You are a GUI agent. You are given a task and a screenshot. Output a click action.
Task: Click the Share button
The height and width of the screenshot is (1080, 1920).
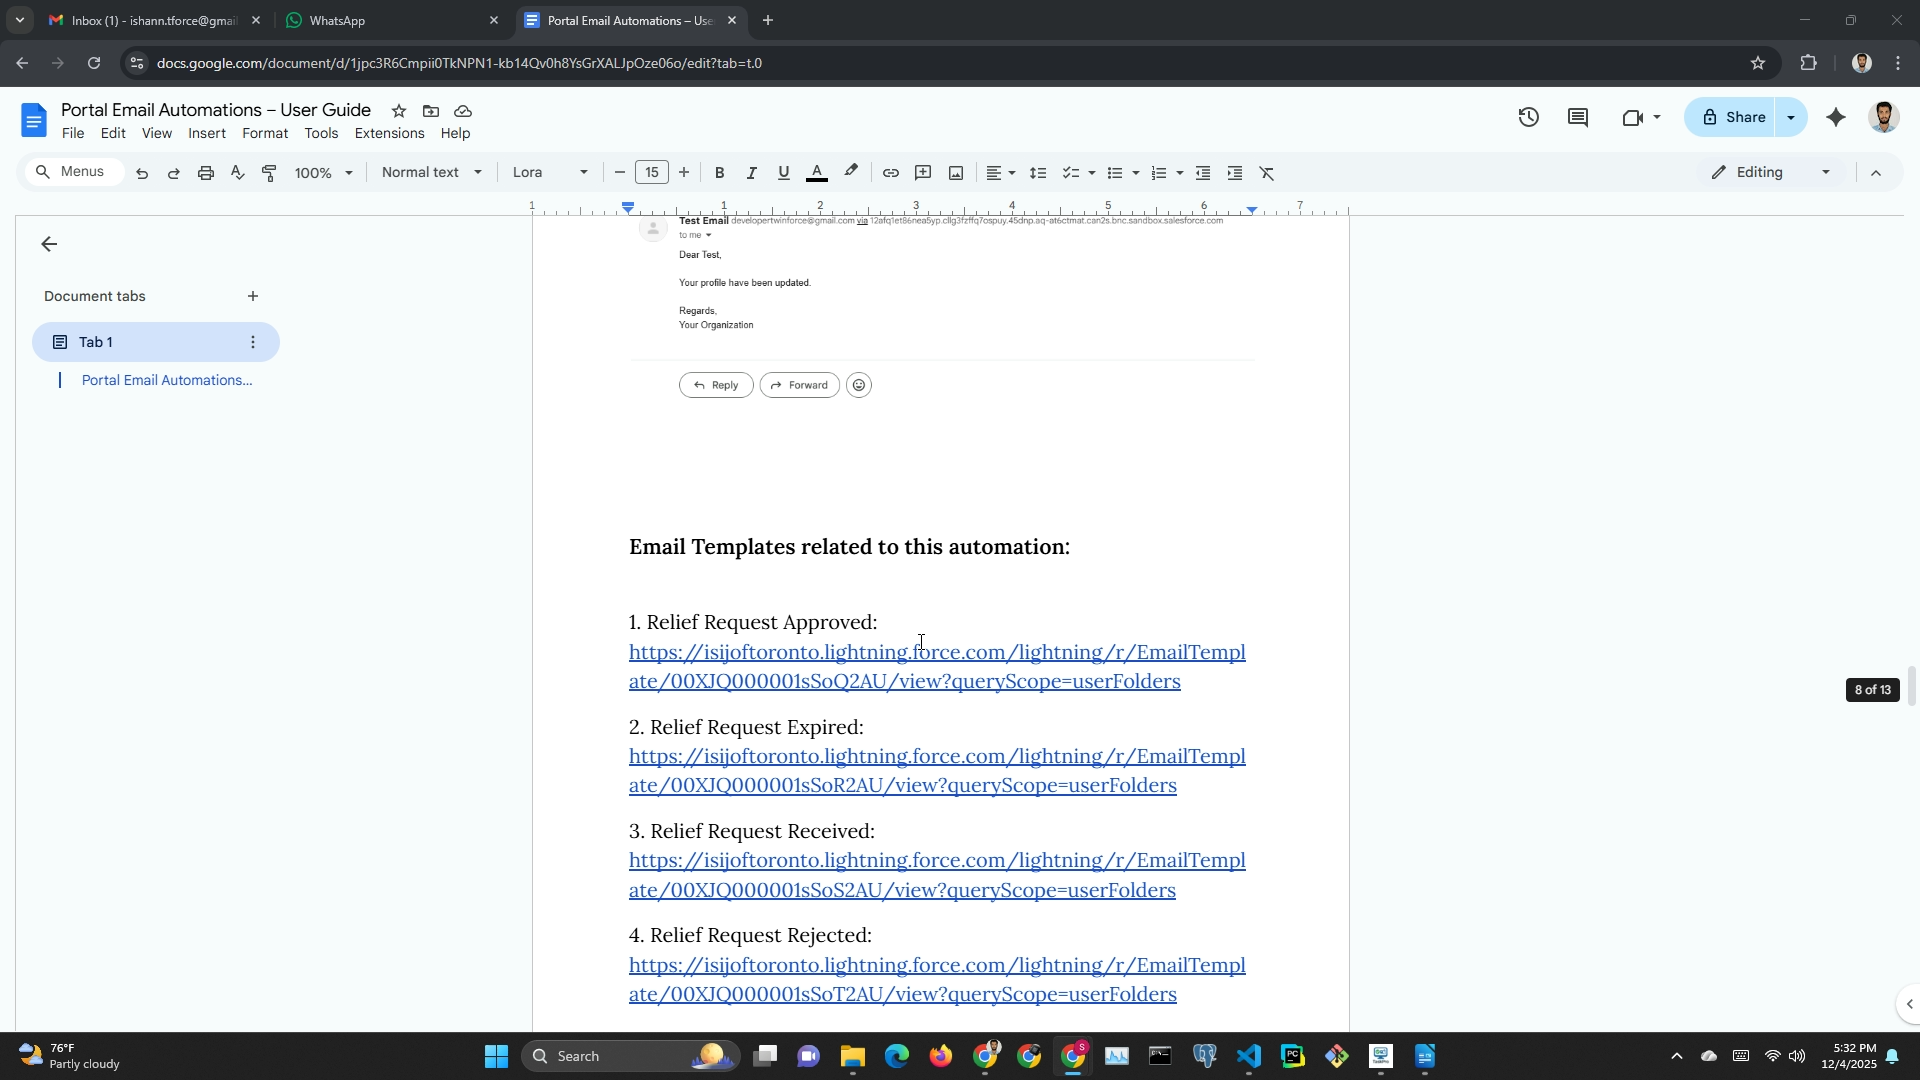(x=1731, y=118)
